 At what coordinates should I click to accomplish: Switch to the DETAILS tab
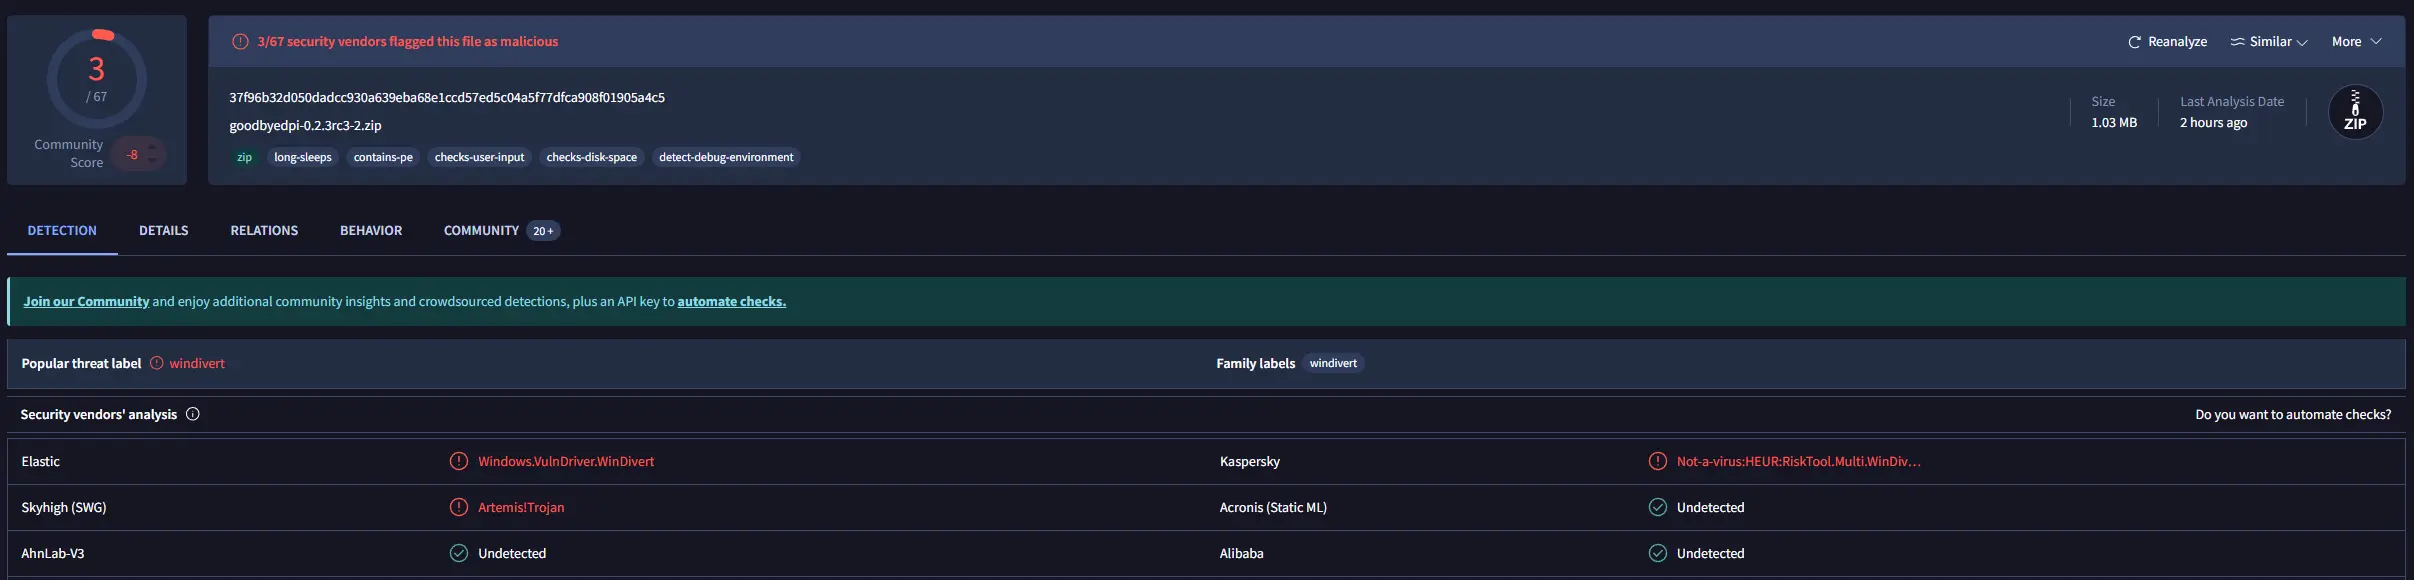coord(164,231)
